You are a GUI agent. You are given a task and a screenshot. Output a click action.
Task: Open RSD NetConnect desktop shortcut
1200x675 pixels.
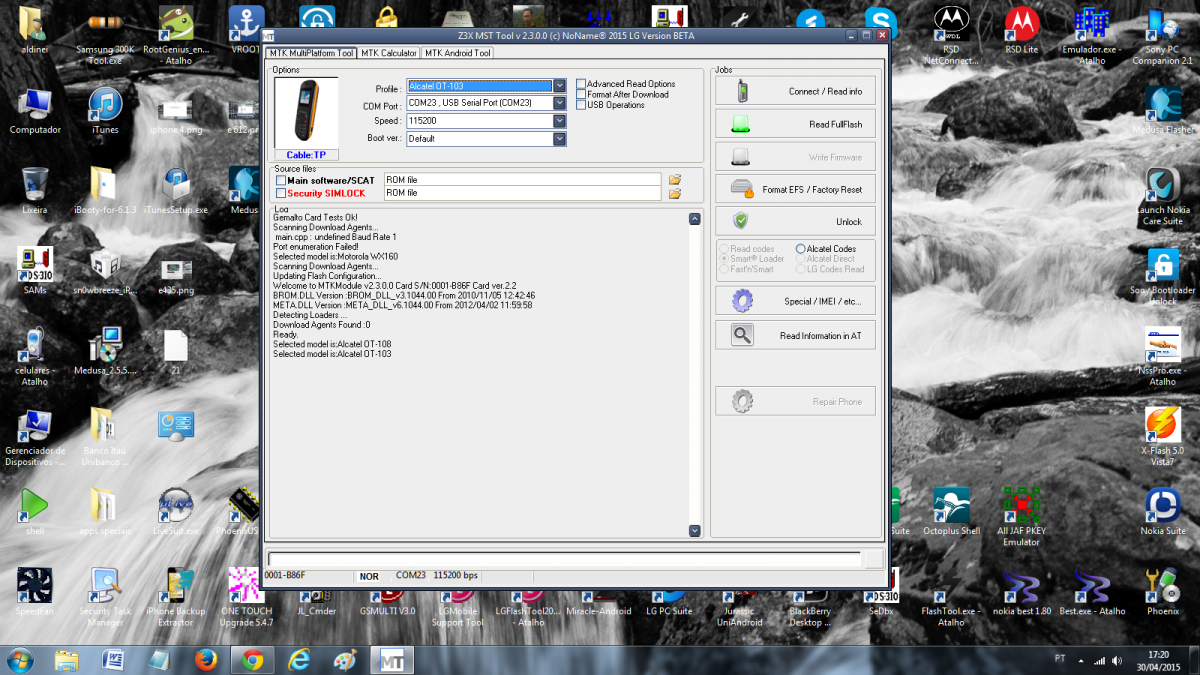click(x=950, y=36)
